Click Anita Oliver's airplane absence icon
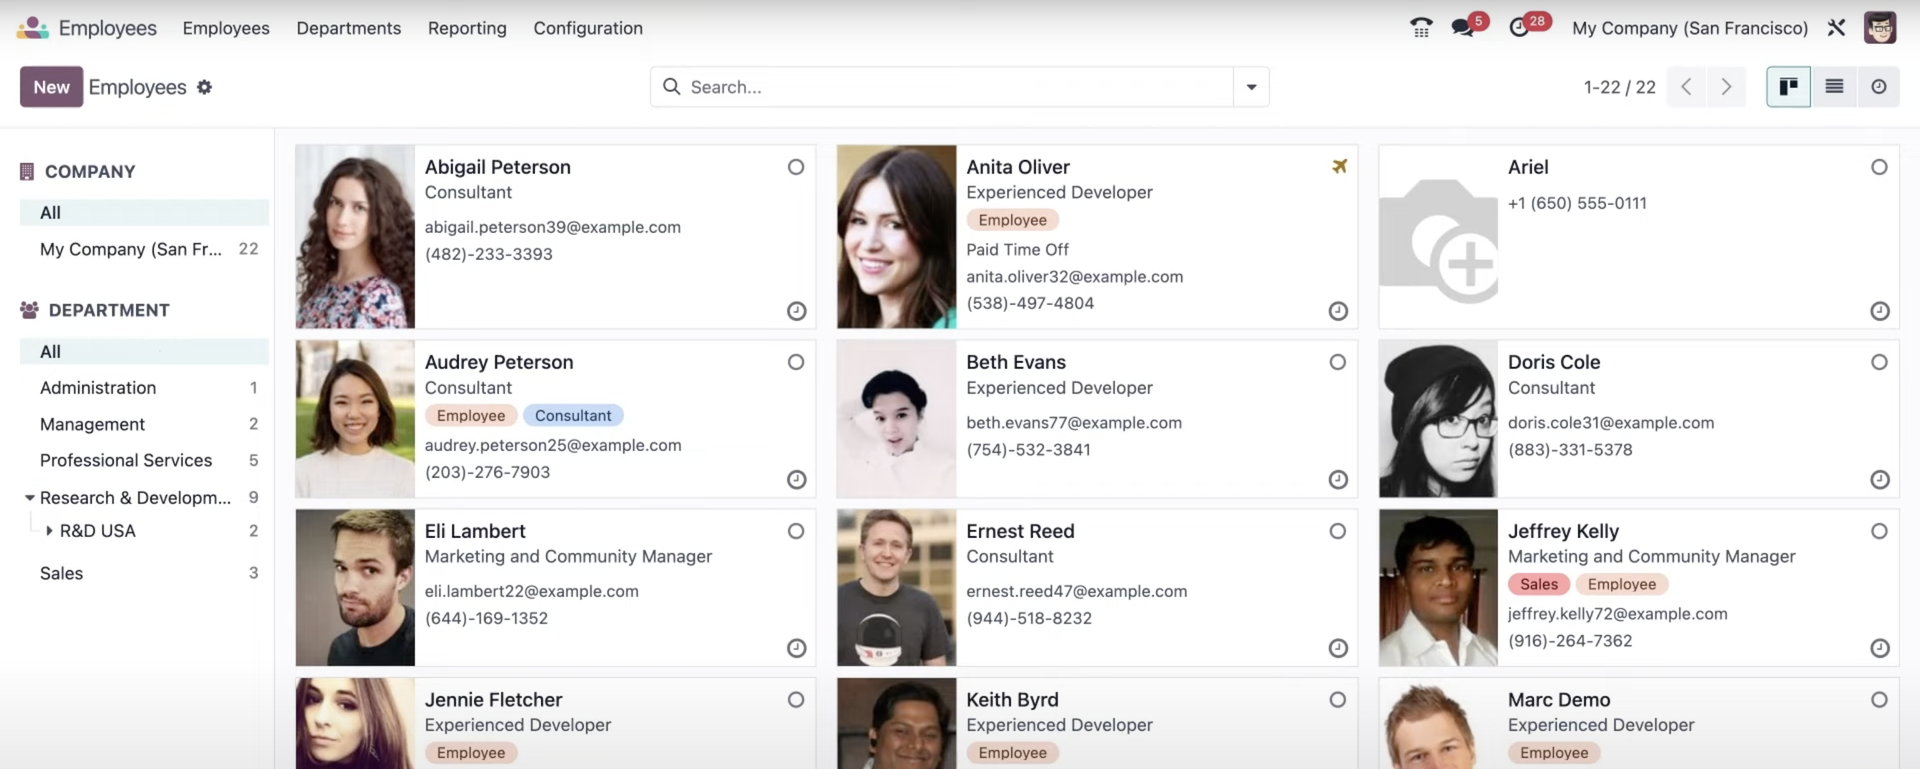Viewport: 1920px width, 769px height. pyautogui.click(x=1339, y=166)
